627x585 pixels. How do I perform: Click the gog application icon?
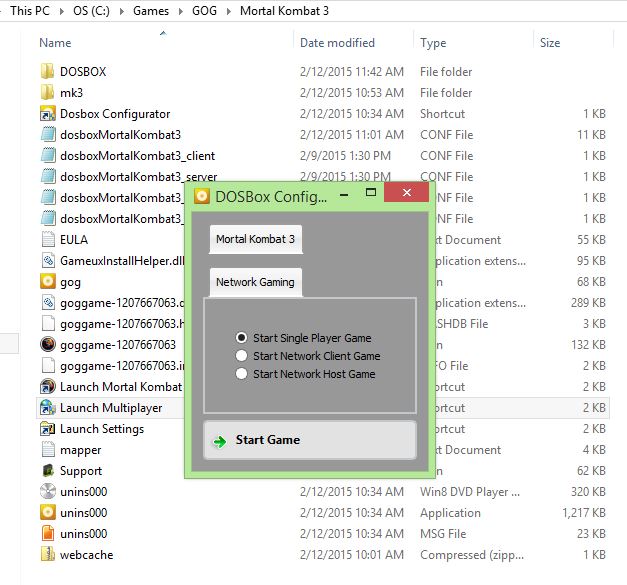(48, 282)
